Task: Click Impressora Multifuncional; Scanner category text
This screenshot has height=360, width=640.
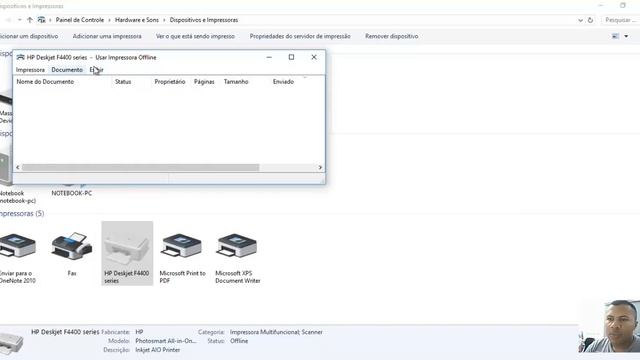Action: 276,332
